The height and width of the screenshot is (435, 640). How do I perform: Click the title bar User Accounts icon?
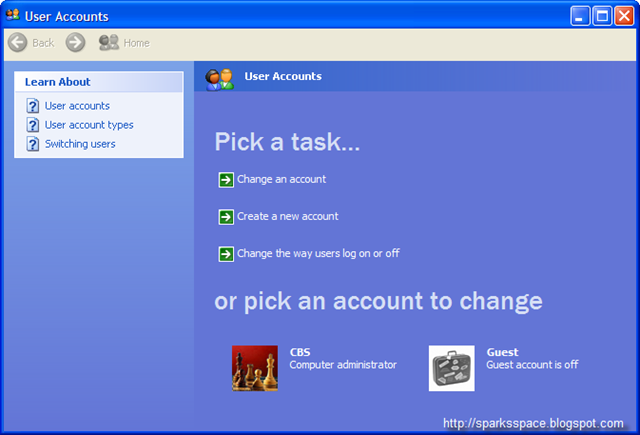(x=13, y=15)
